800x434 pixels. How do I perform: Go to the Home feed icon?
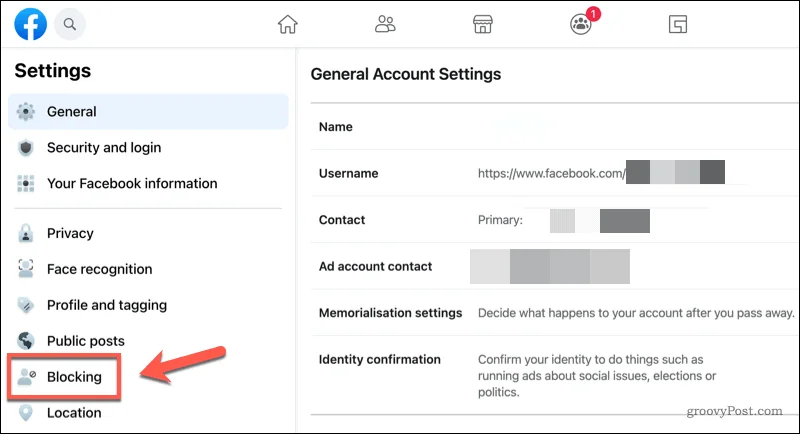(287, 24)
